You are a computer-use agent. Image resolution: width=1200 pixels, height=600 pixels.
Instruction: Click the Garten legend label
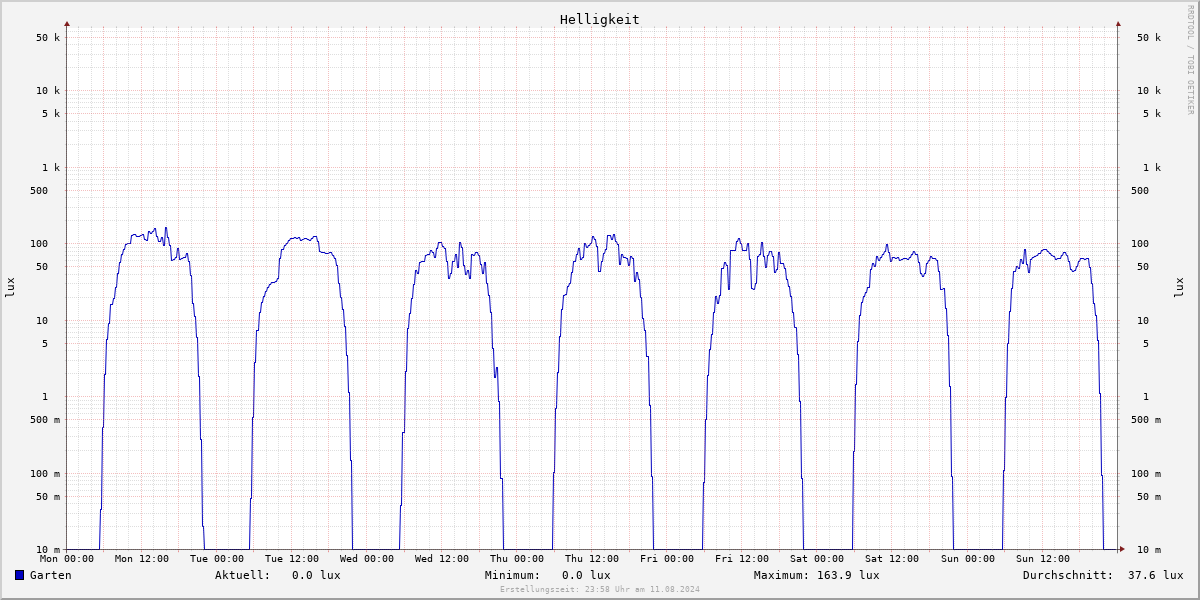pos(51,575)
